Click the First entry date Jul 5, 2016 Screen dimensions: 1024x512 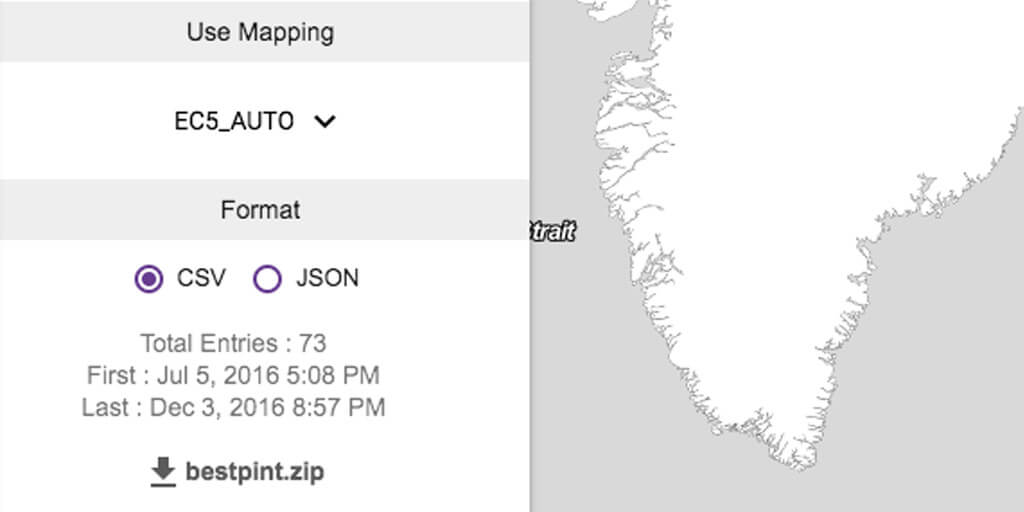tap(233, 375)
